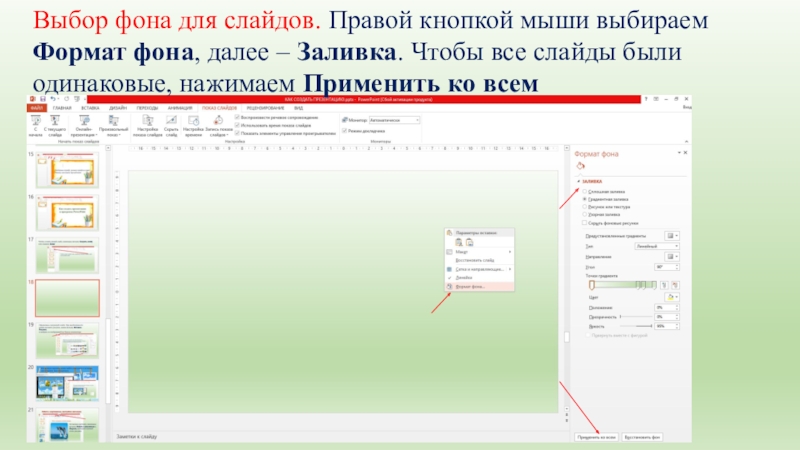800x450 pixels.
Task: Open Монитор dropdown (Автоматически)
Action: [x=394, y=120]
